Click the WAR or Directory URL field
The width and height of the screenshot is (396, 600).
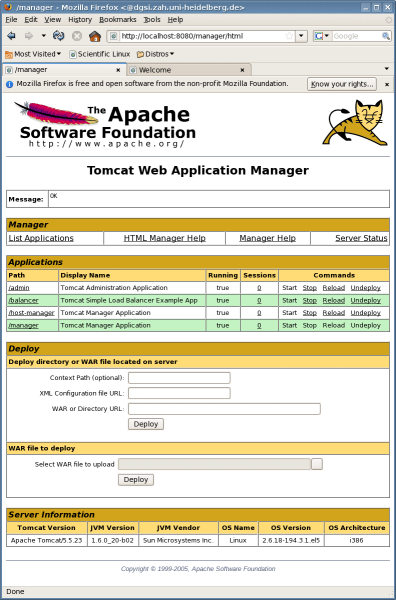[224, 409]
